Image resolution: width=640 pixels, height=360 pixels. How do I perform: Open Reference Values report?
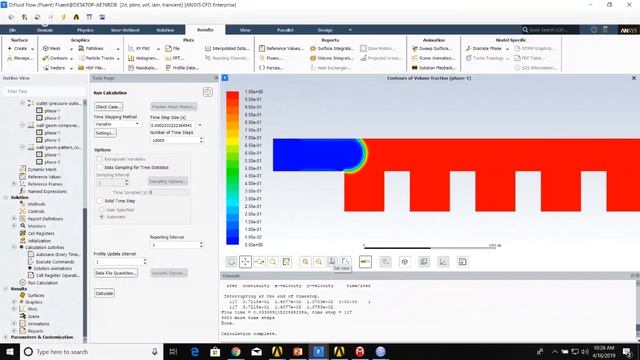(281, 48)
